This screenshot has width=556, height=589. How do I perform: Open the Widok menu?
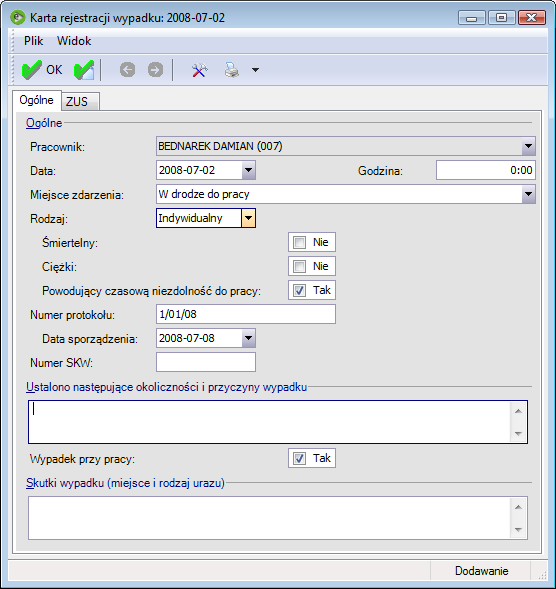pos(74,41)
